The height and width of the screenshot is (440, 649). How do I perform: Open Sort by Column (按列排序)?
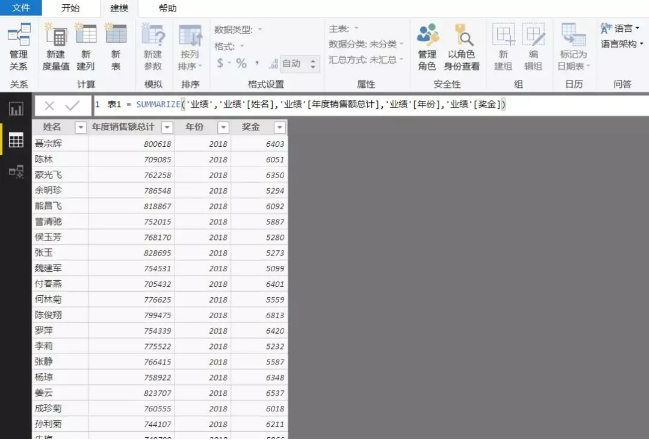[x=190, y=47]
